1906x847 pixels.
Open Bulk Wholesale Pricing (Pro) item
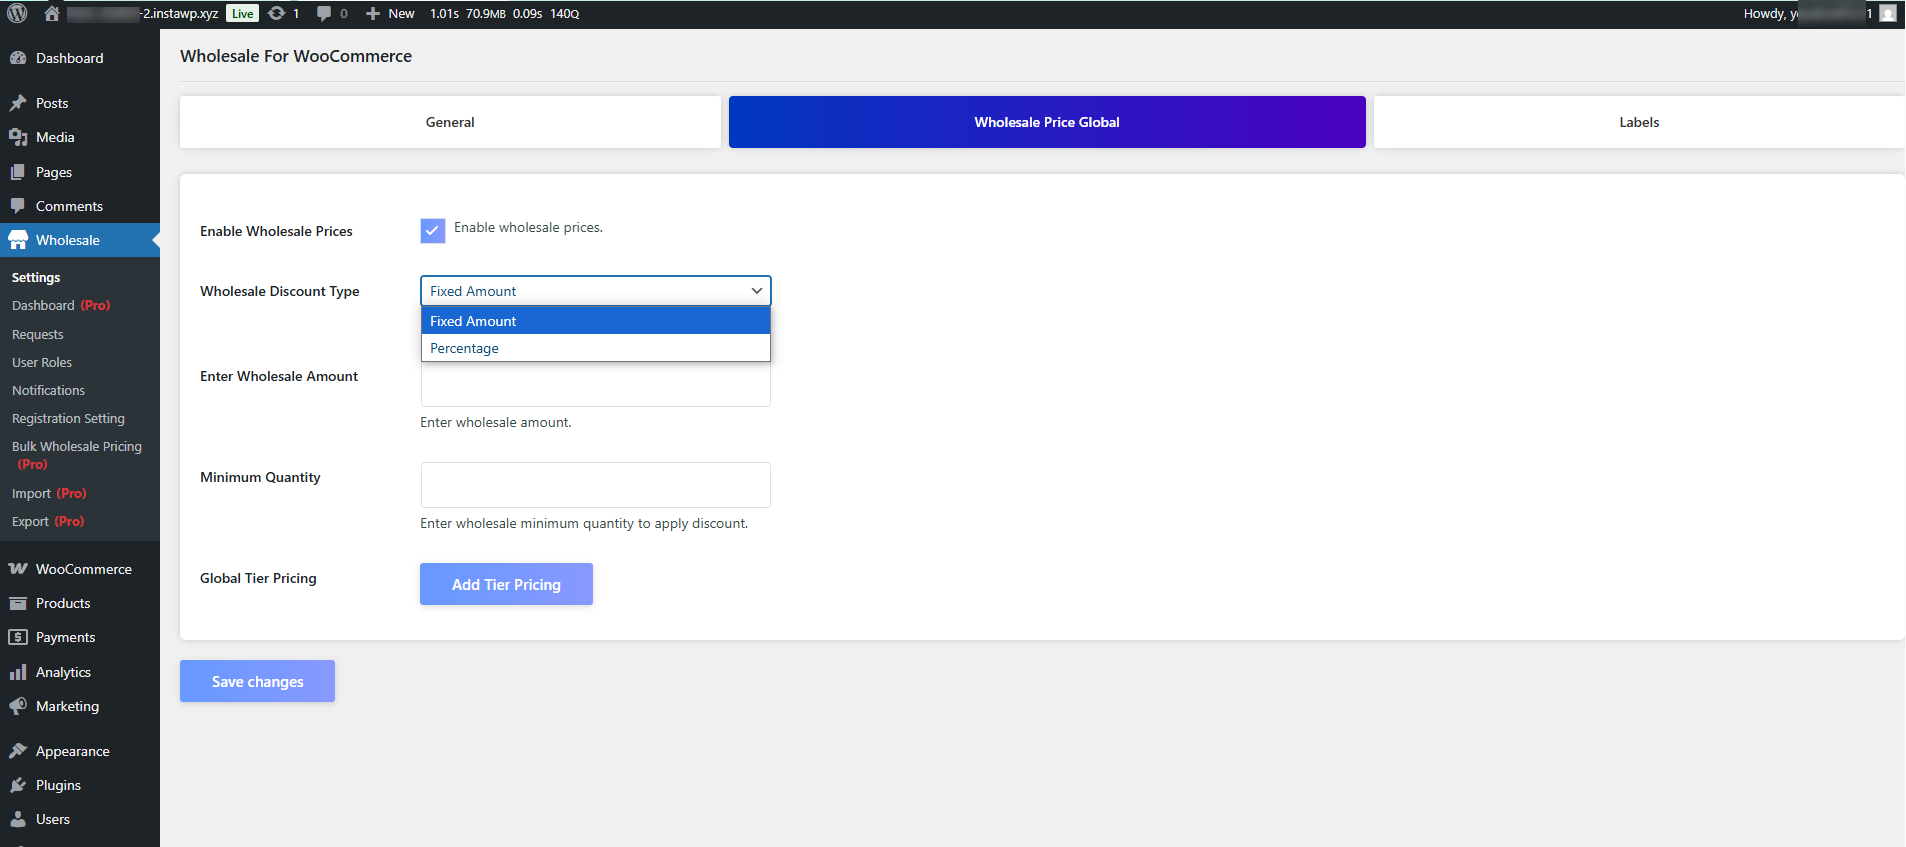tap(77, 455)
